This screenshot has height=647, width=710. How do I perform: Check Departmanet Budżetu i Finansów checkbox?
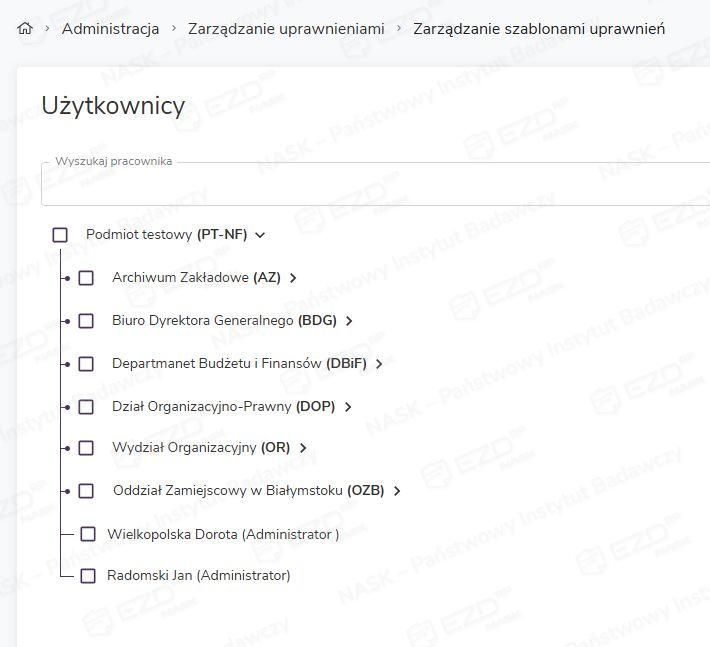[x=86, y=364]
